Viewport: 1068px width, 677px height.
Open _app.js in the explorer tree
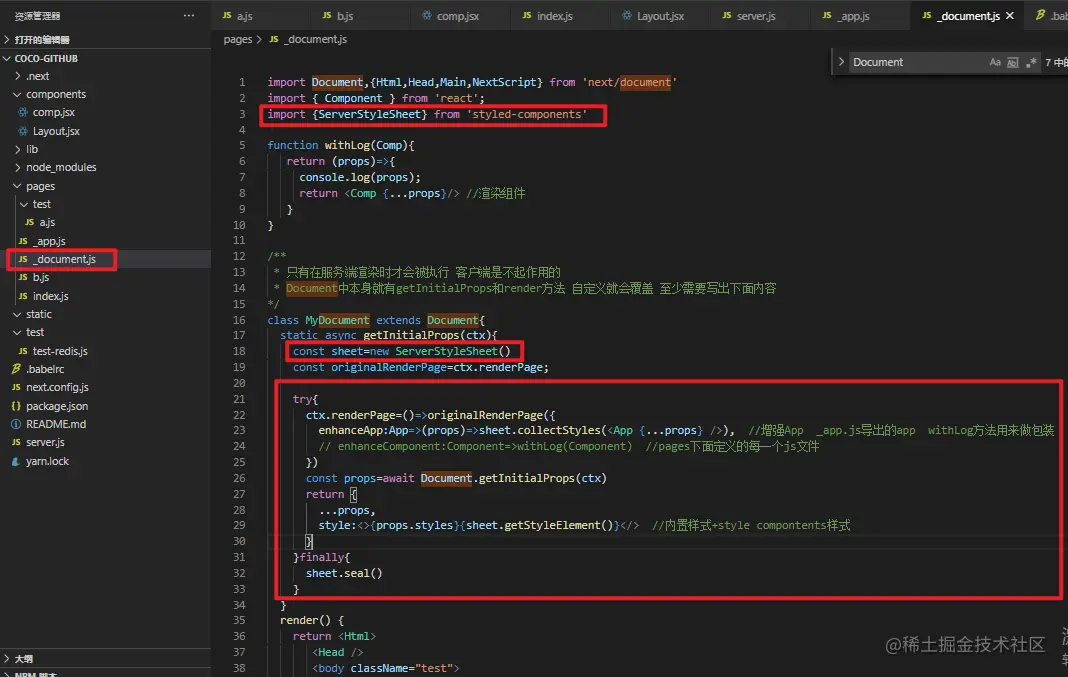(50, 241)
